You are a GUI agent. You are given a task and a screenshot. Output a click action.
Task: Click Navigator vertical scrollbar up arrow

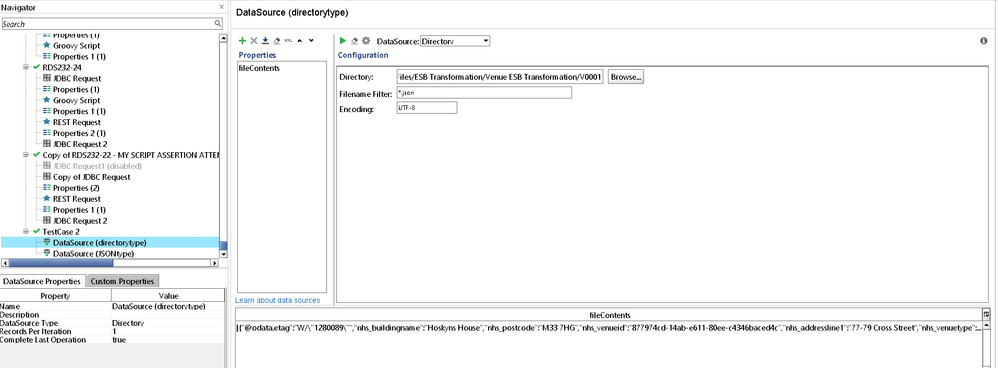pos(223,38)
